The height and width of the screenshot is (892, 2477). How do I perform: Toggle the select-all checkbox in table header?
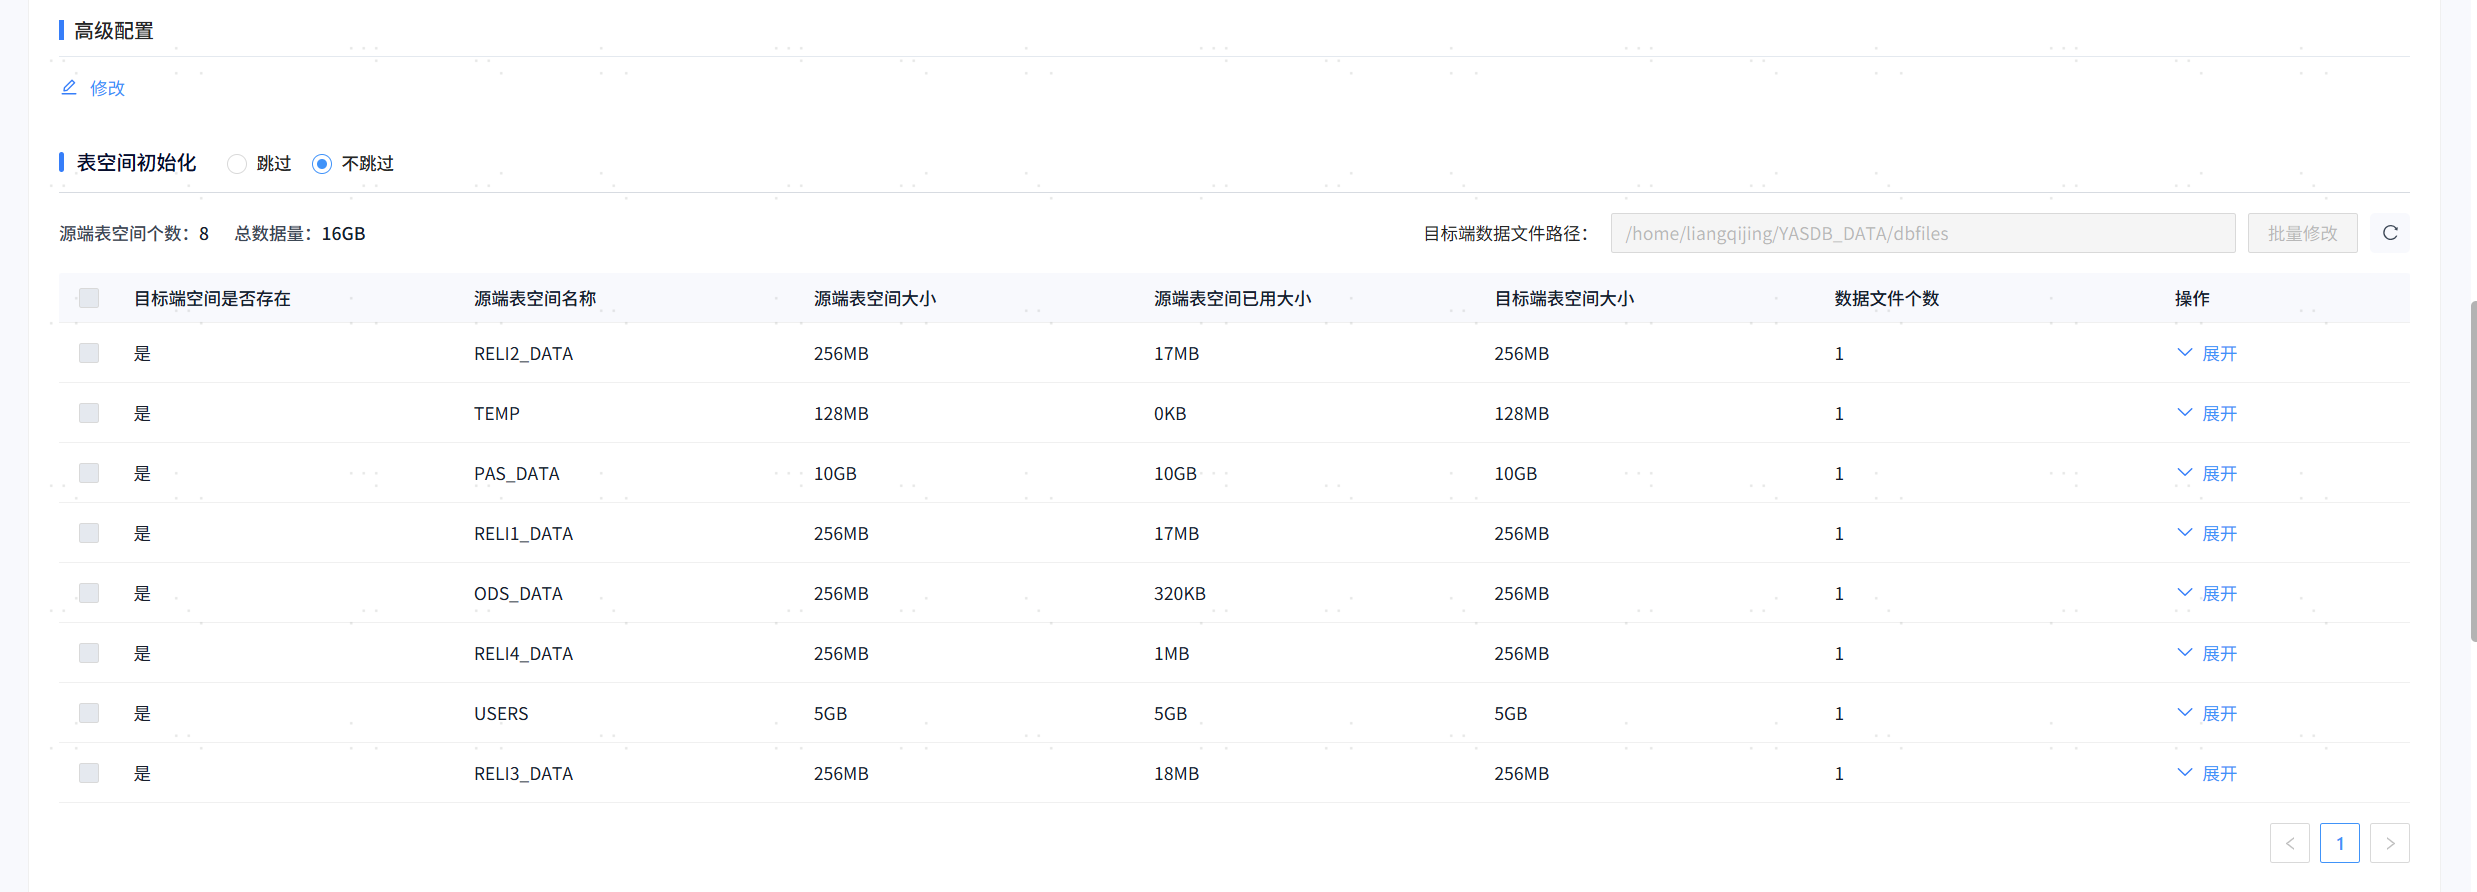pos(89,298)
